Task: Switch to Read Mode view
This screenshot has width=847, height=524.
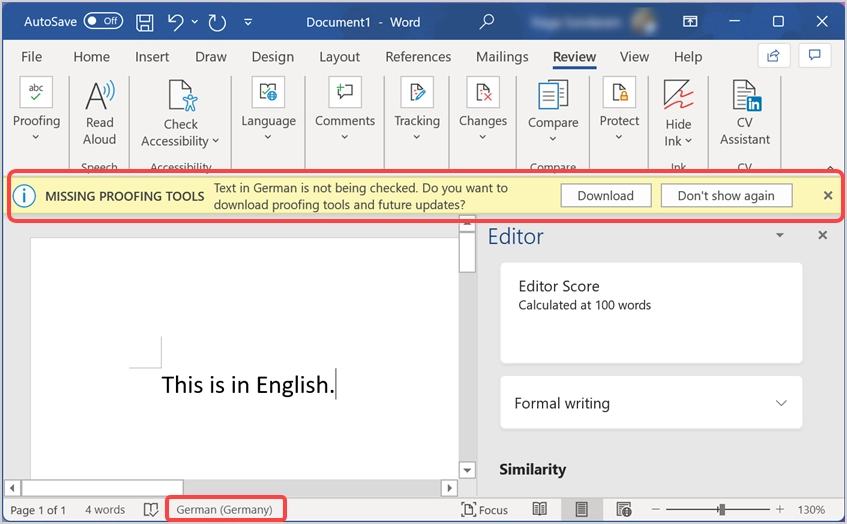Action: pos(540,509)
